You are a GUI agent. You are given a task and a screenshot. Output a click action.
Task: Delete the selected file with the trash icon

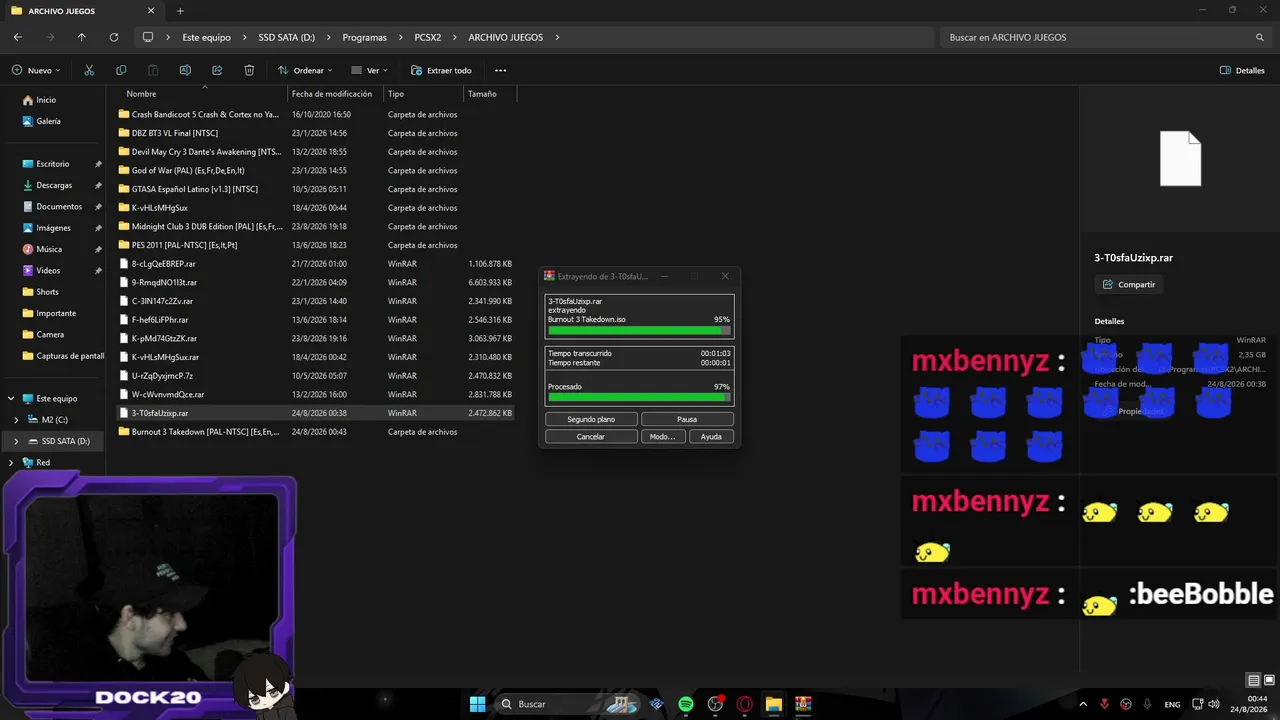tap(249, 70)
